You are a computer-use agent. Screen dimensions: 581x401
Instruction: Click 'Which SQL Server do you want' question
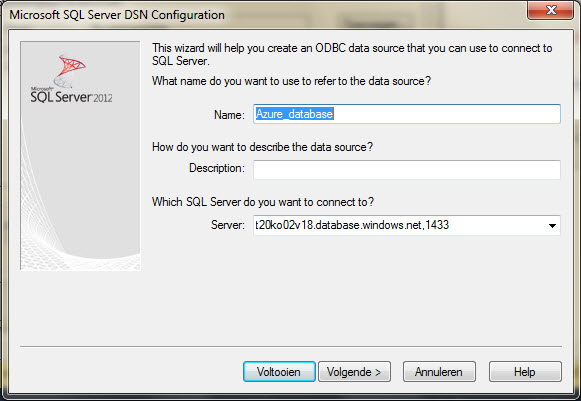coord(263,202)
